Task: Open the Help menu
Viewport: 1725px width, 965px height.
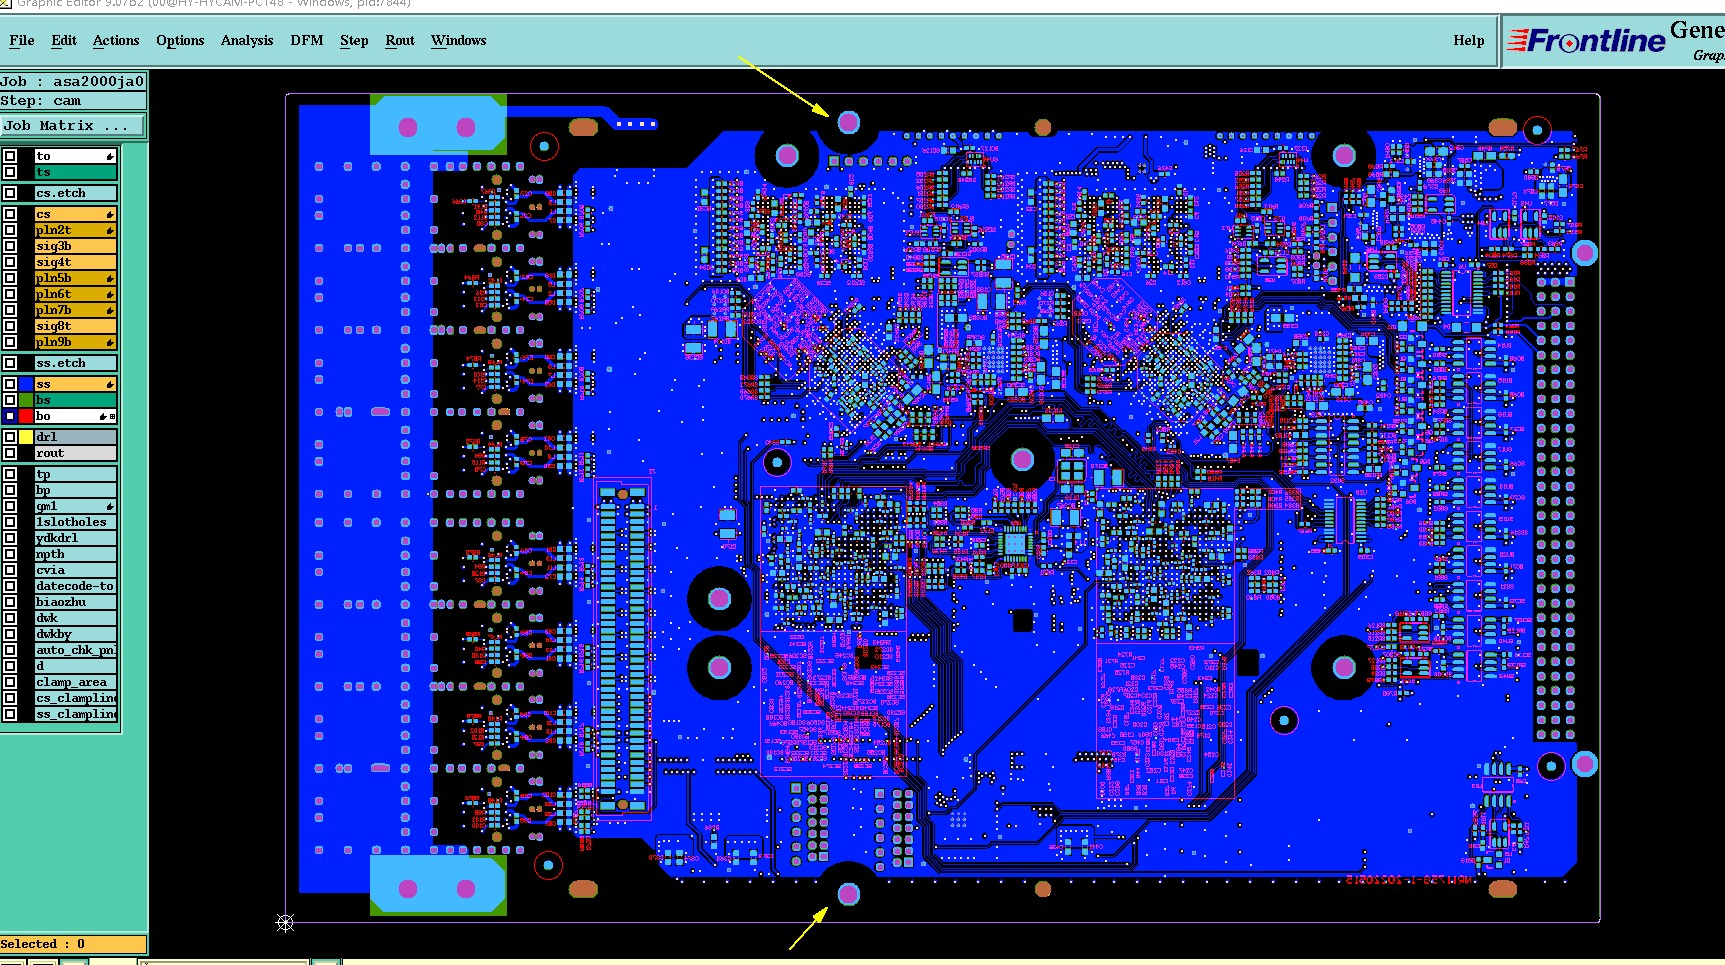Action: (1469, 41)
